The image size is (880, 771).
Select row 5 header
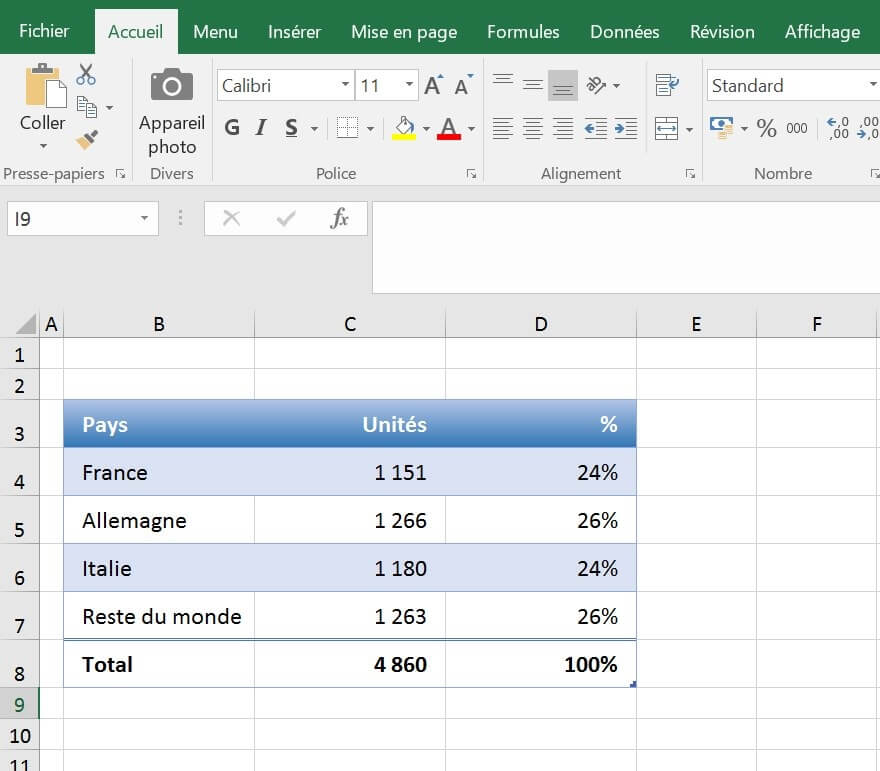[20, 520]
